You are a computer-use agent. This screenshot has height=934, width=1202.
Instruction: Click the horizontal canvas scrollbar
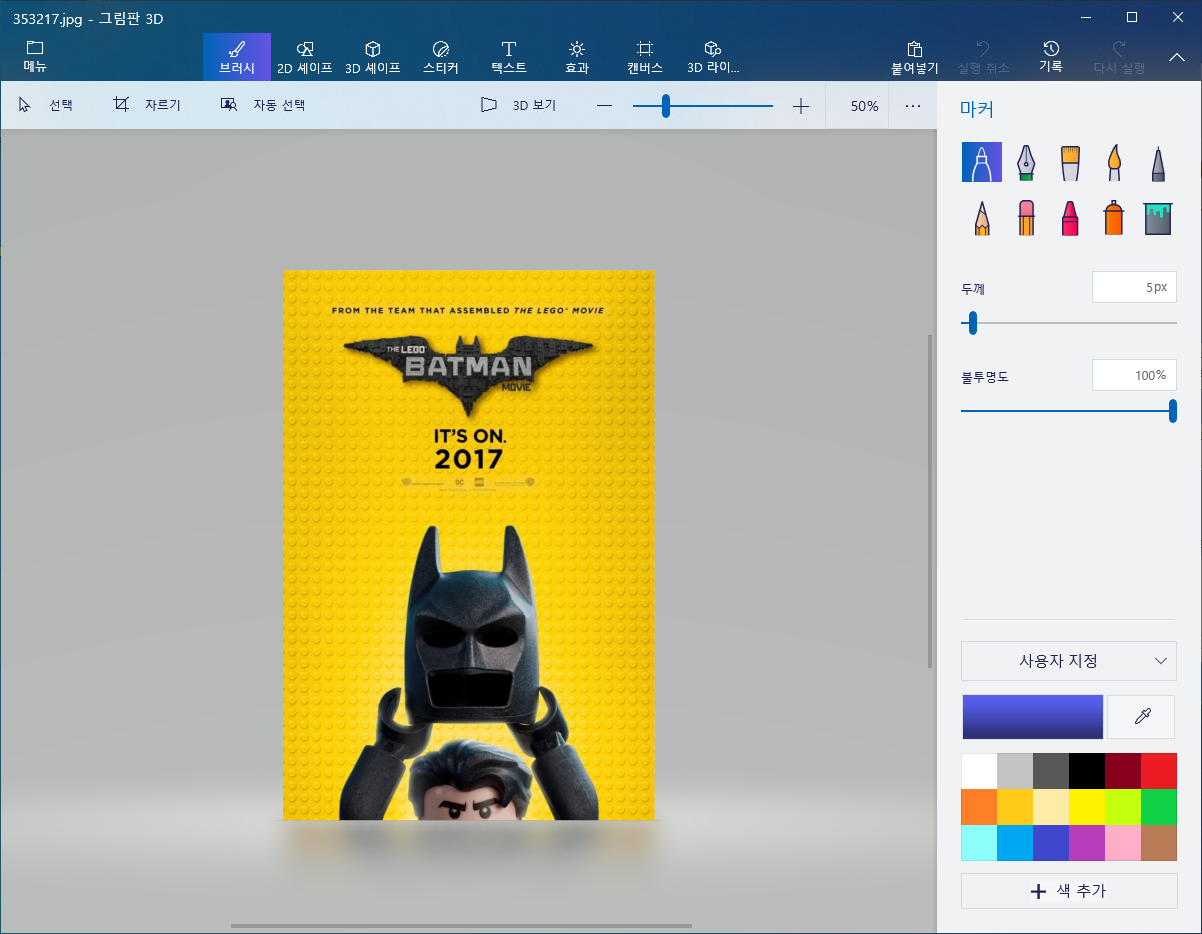pos(459,926)
